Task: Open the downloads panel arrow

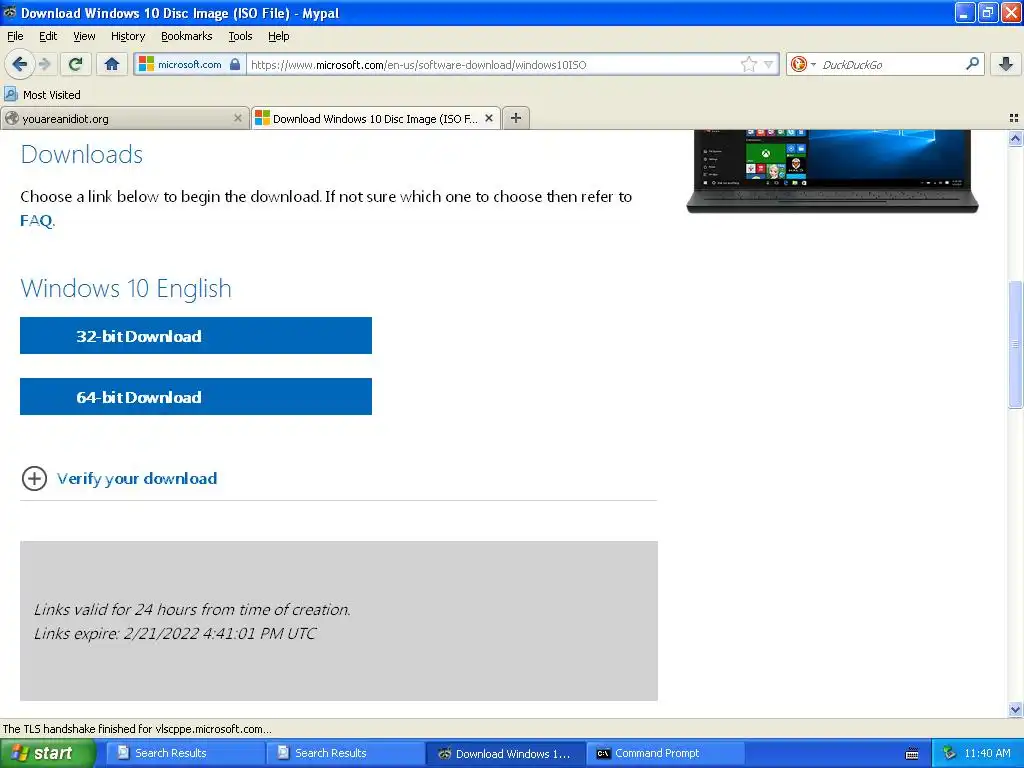Action: pos(1006,64)
